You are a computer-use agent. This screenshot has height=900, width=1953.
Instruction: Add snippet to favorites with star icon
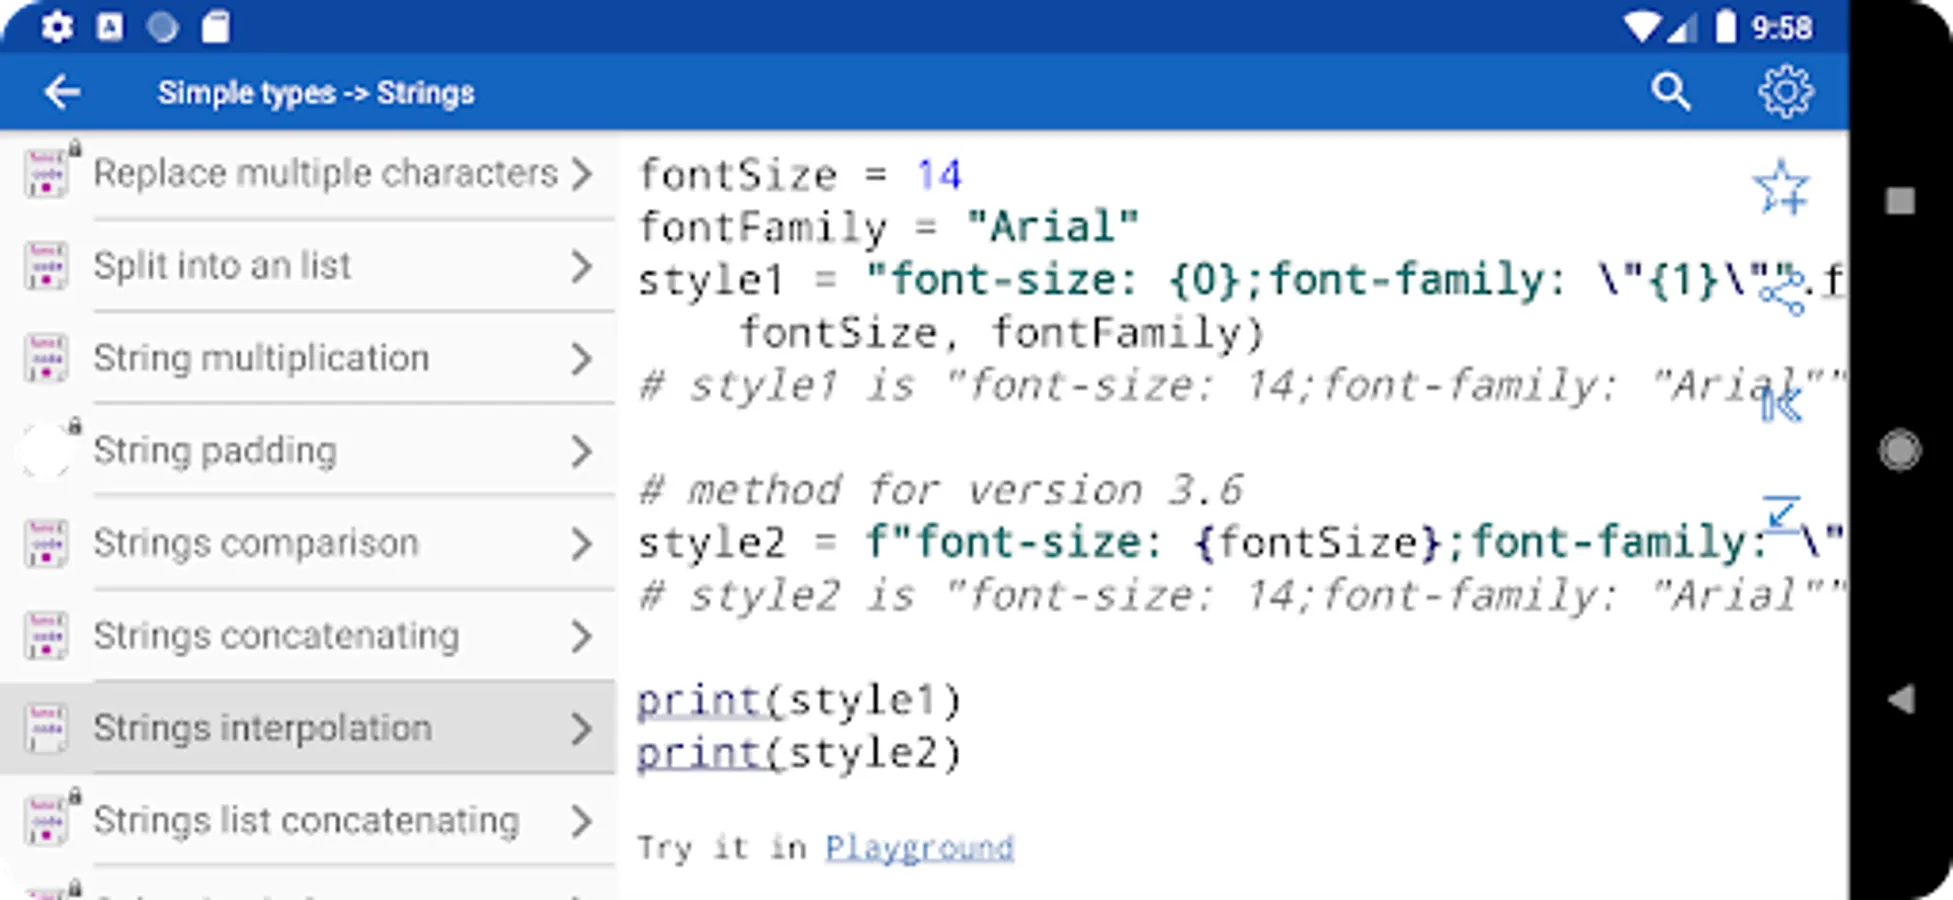coord(1781,187)
